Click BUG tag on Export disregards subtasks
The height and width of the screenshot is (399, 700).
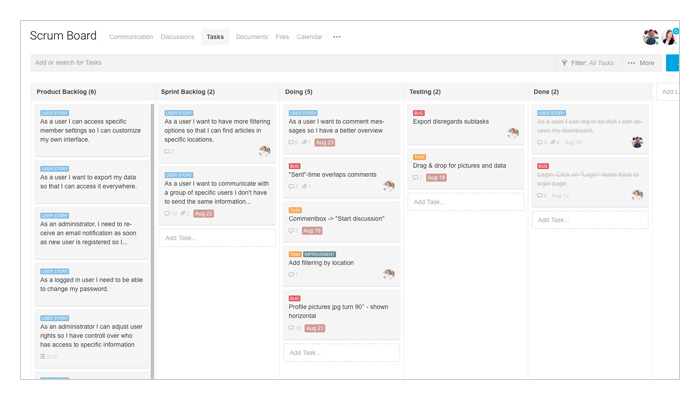coord(419,113)
